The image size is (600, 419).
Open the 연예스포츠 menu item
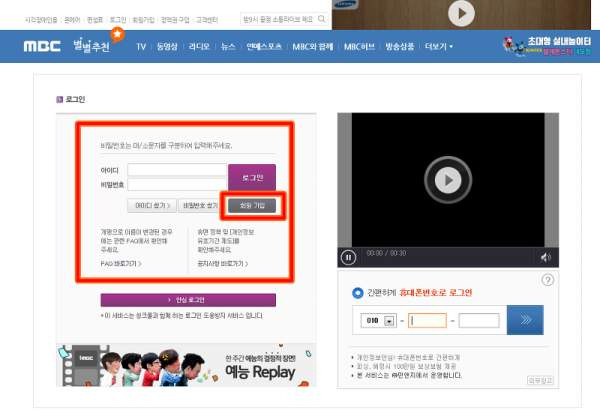264,47
